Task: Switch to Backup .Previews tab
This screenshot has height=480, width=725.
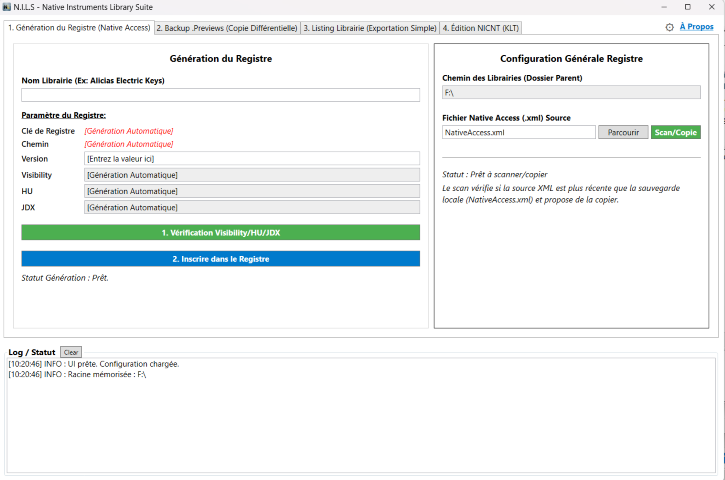Action: (227, 28)
